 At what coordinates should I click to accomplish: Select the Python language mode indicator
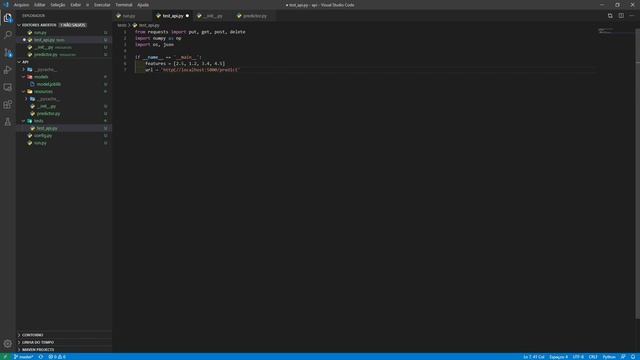point(609,357)
